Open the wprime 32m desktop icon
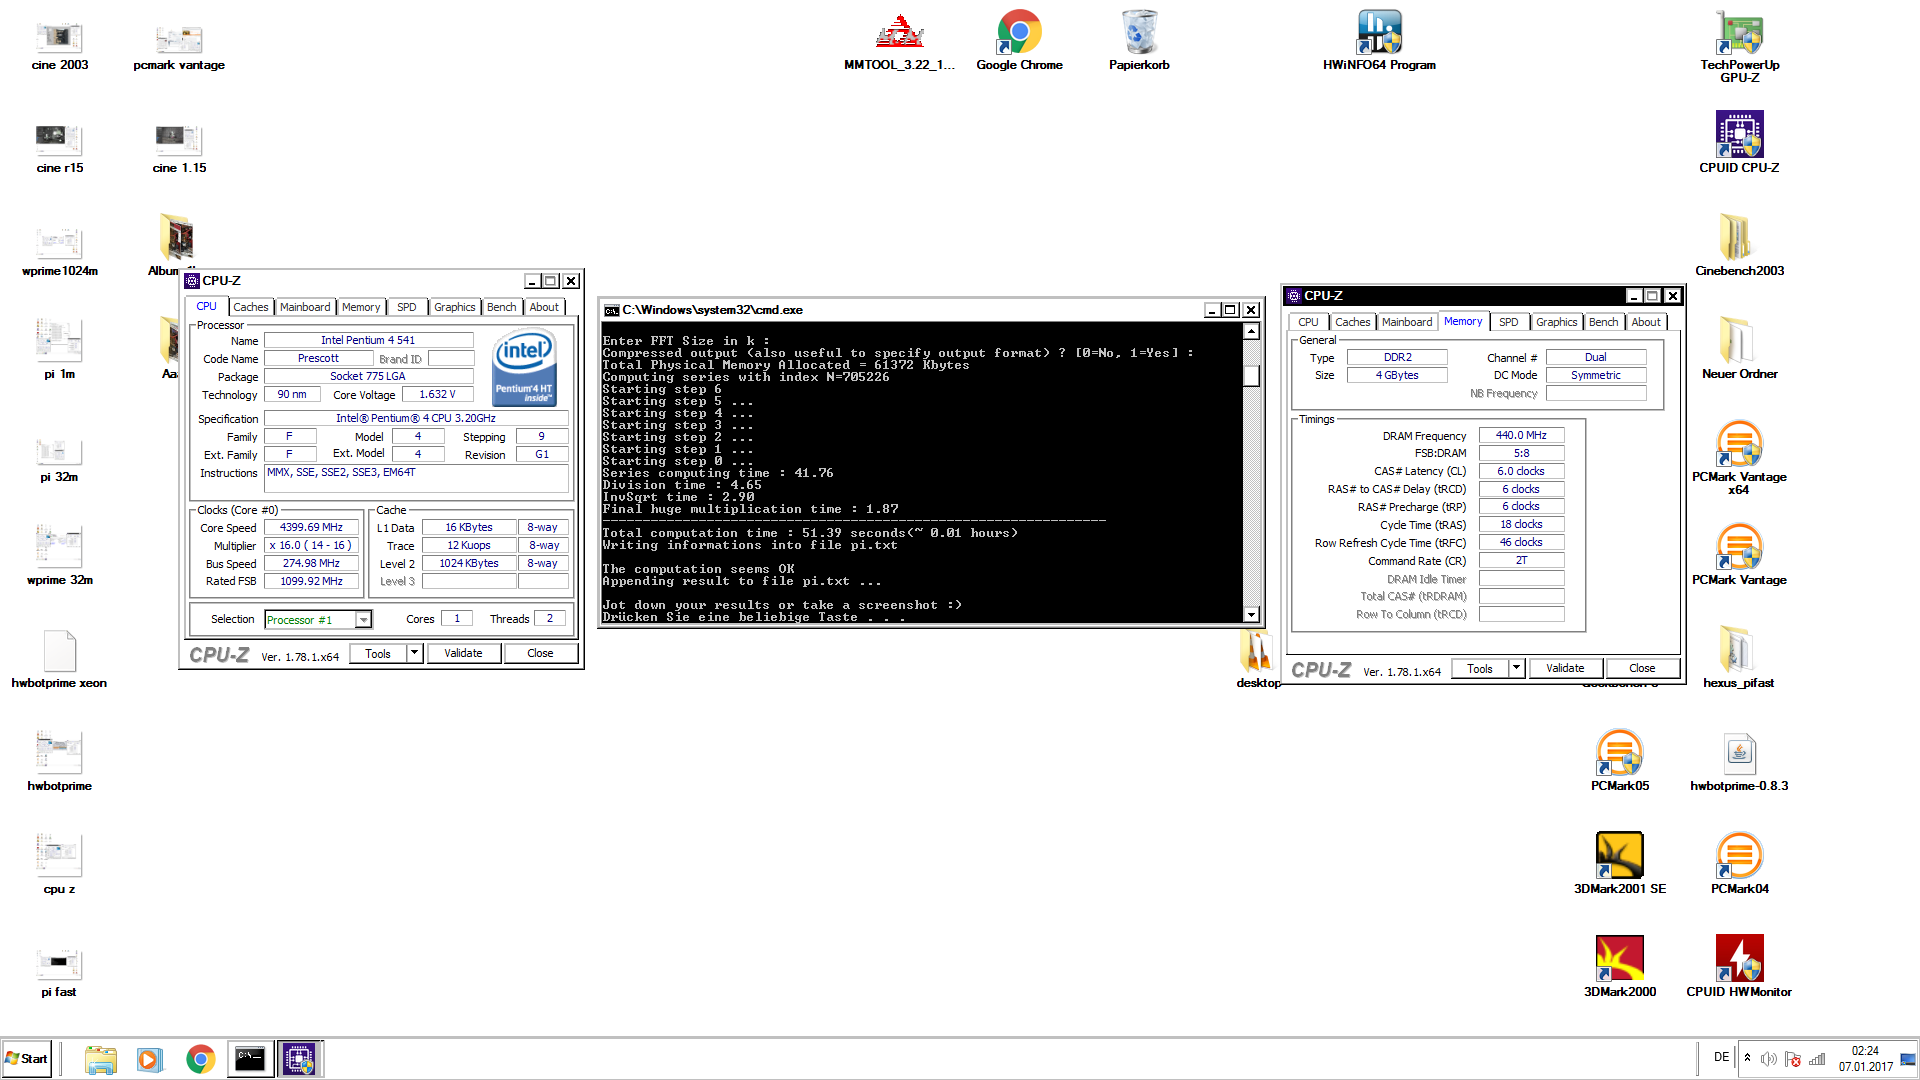1920x1080 pixels. click(60, 557)
